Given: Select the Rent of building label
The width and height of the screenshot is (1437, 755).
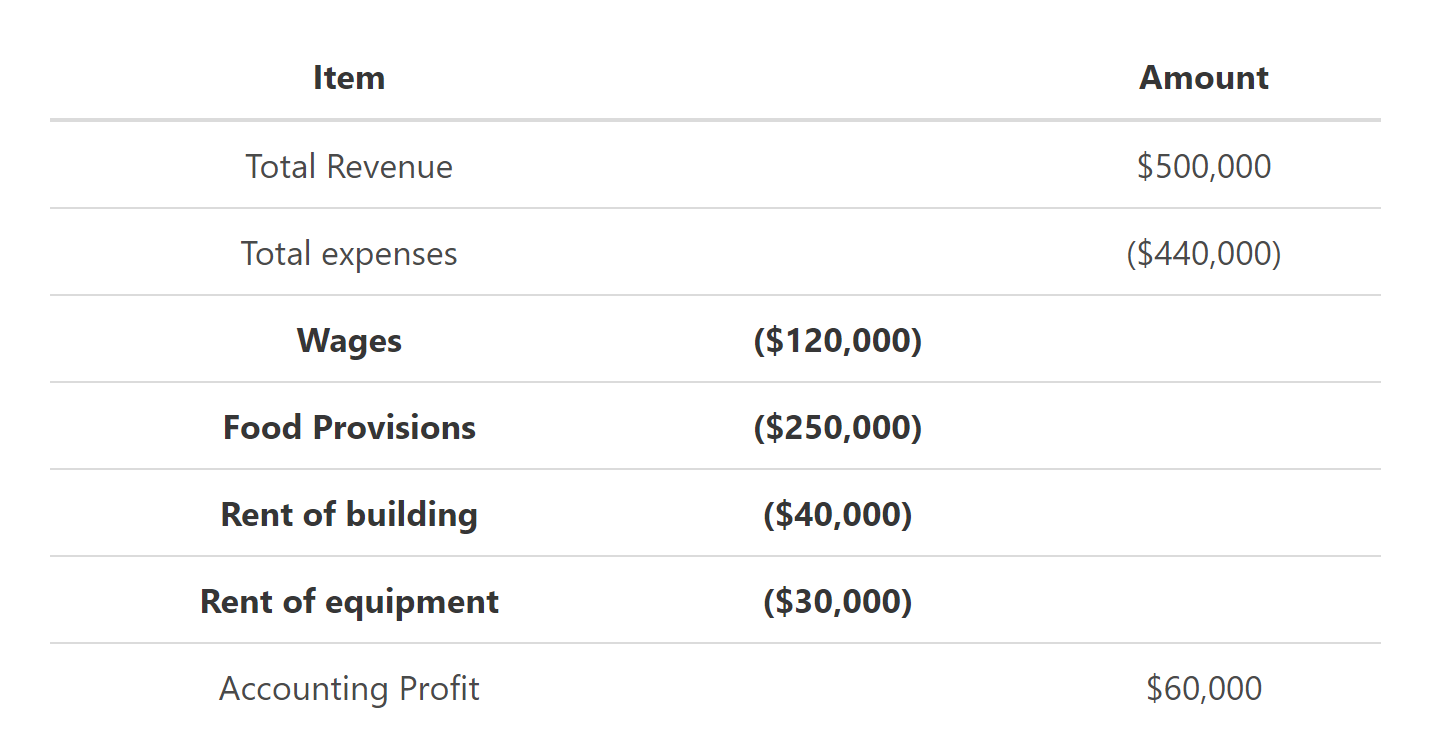Looking at the screenshot, I should (x=349, y=515).
